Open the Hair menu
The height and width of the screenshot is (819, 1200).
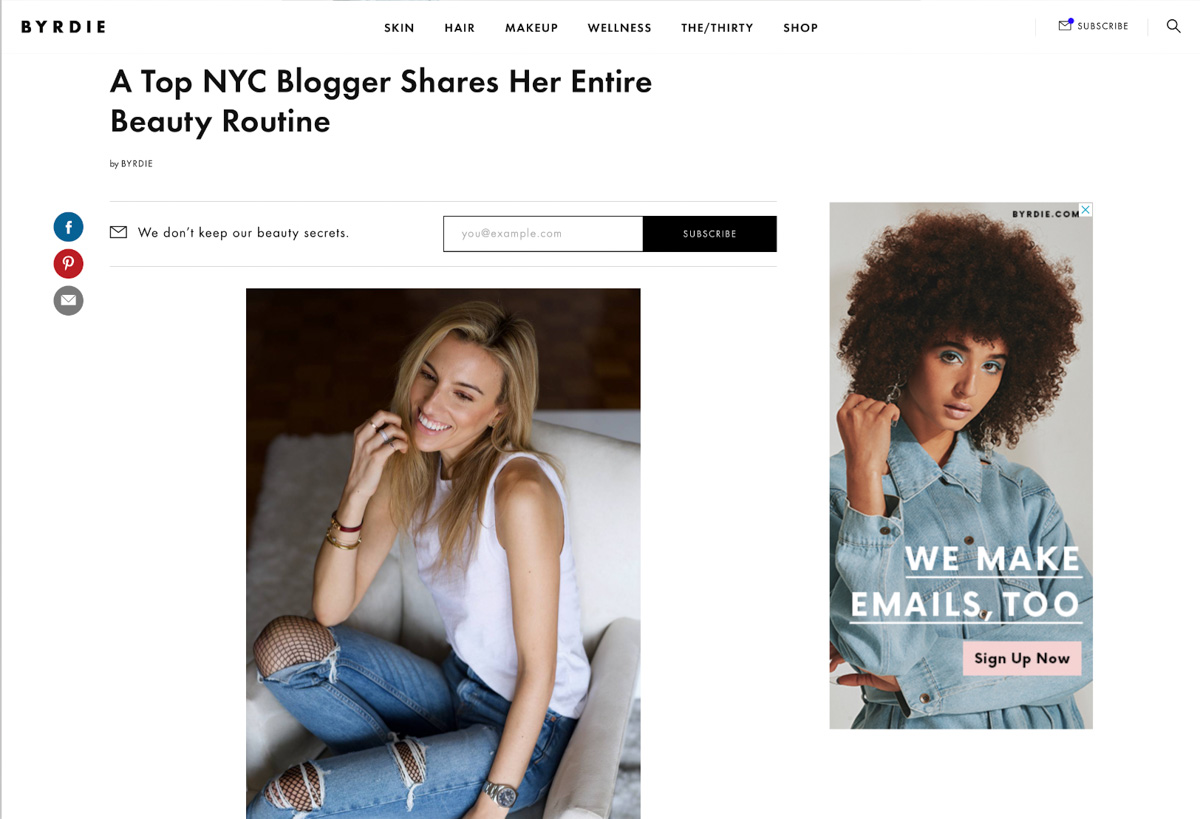(460, 28)
